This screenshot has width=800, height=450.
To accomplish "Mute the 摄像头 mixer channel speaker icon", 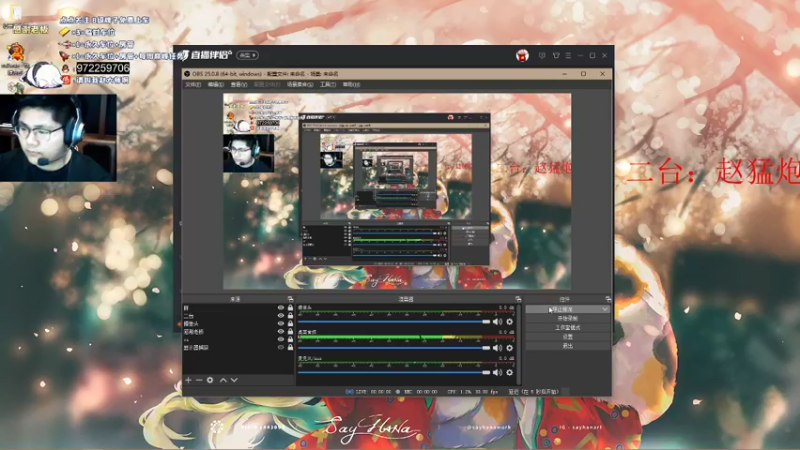I will 497,322.
